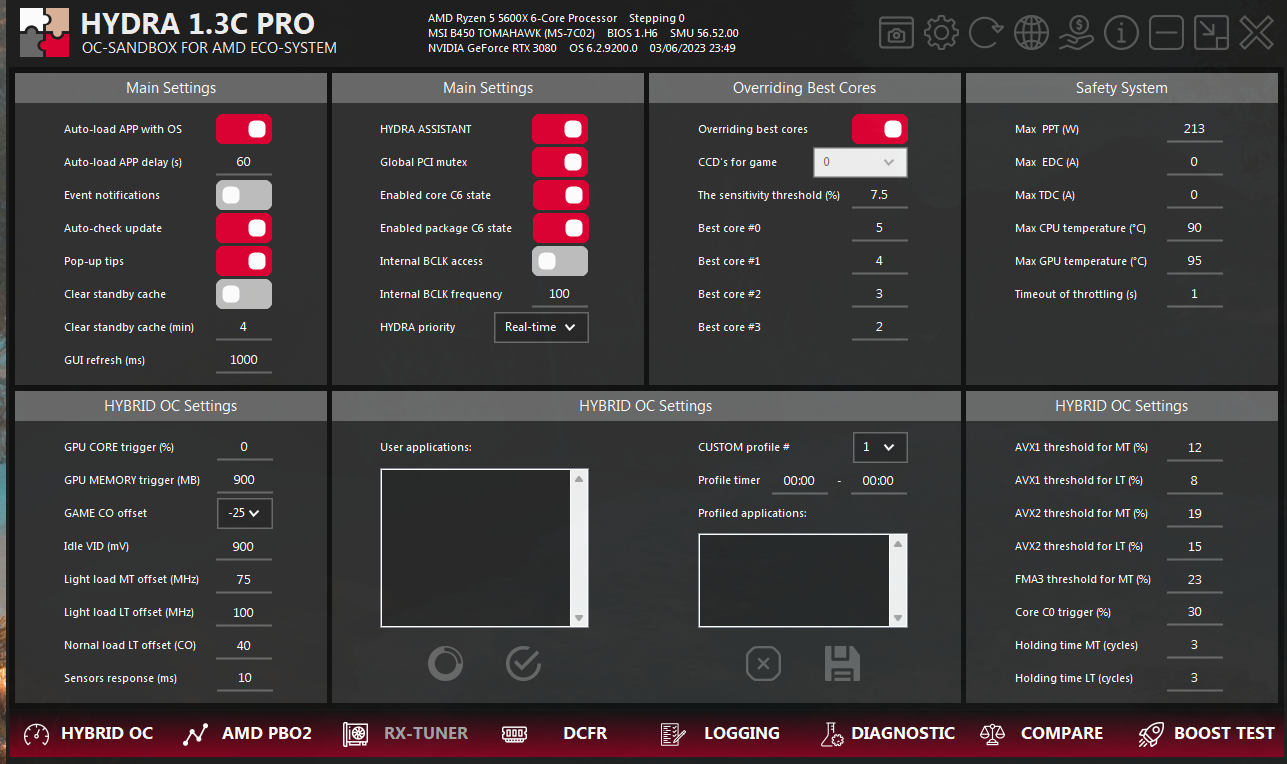Image resolution: width=1287 pixels, height=764 pixels.
Task: Click the Holding time LT (cycles) field
Action: (1194, 678)
